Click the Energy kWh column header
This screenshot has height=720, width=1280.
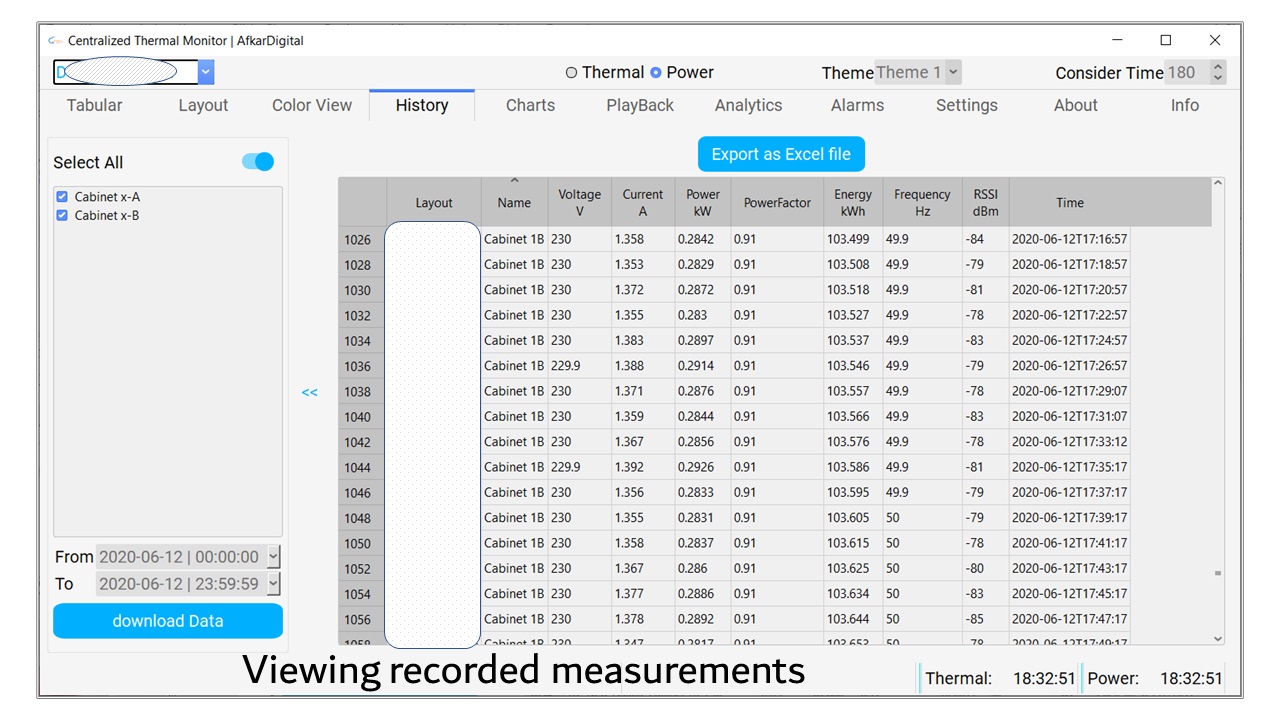(x=852, y=203)
